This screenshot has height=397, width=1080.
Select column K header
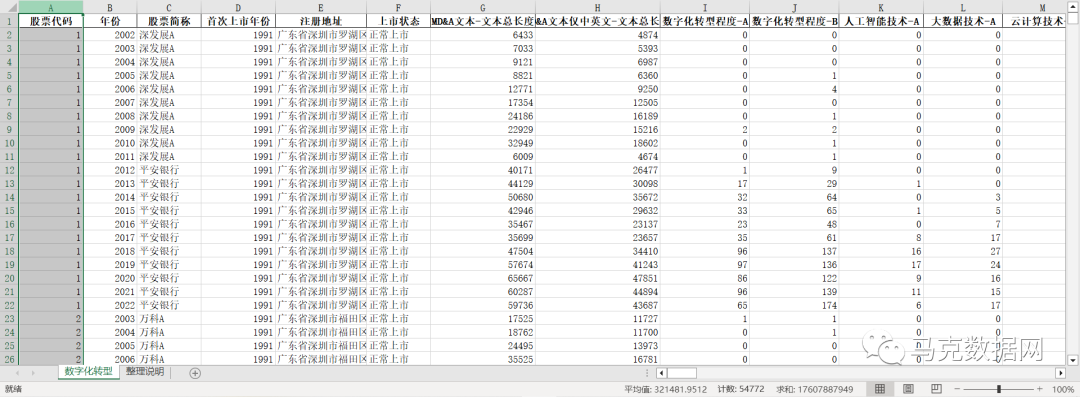point(881,7)
